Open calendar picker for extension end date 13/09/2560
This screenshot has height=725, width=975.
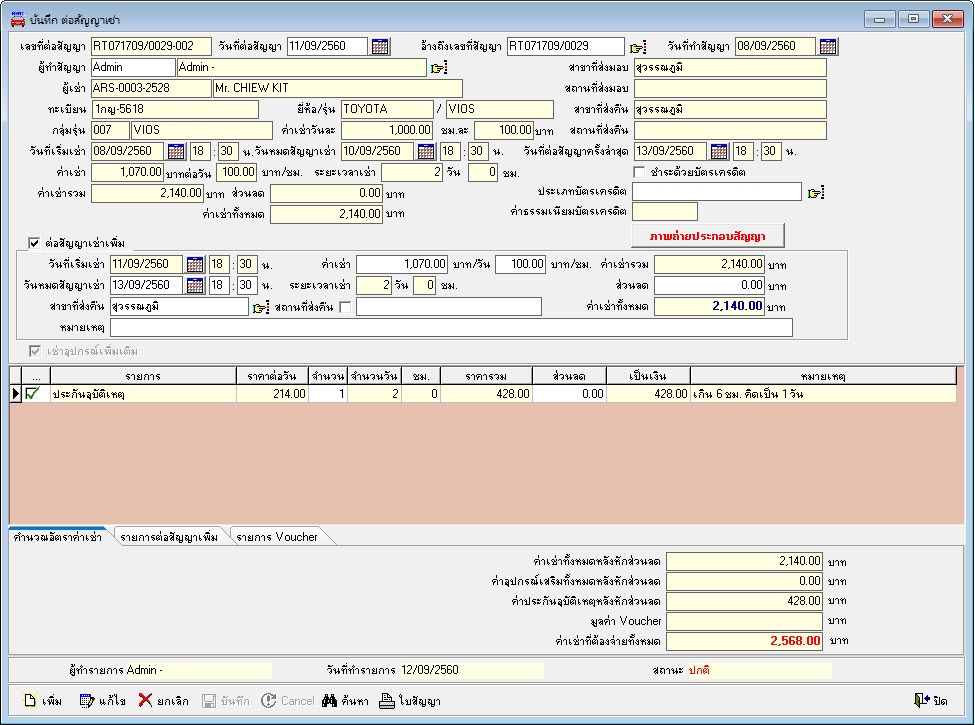(x=195, y=286)
